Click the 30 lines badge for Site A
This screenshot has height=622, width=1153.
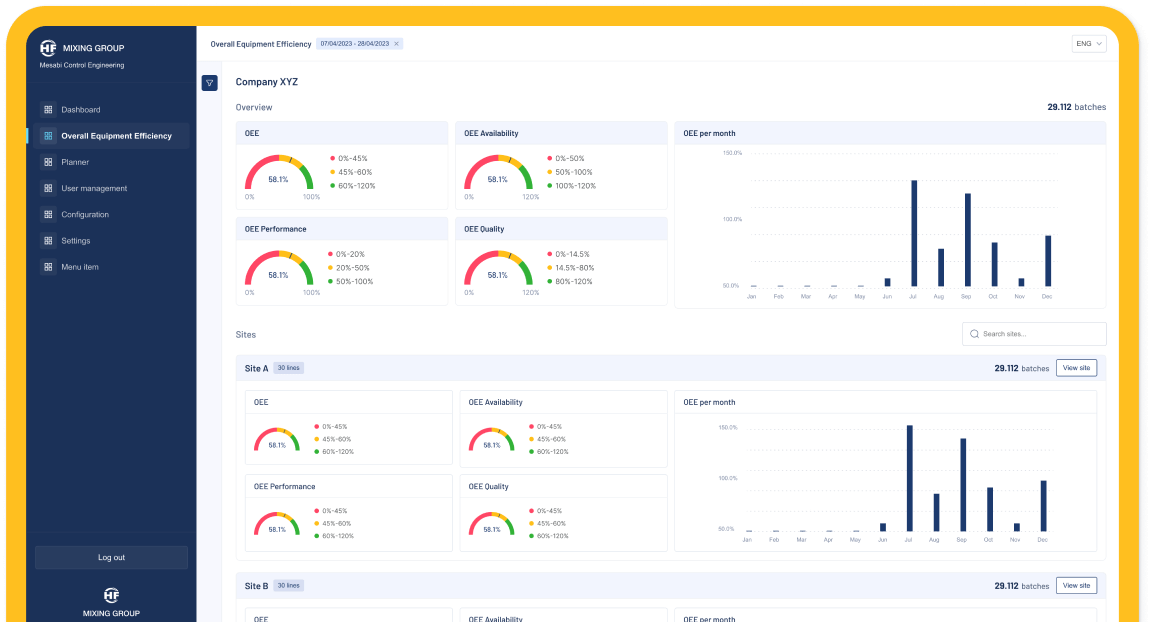pos(289,368)
